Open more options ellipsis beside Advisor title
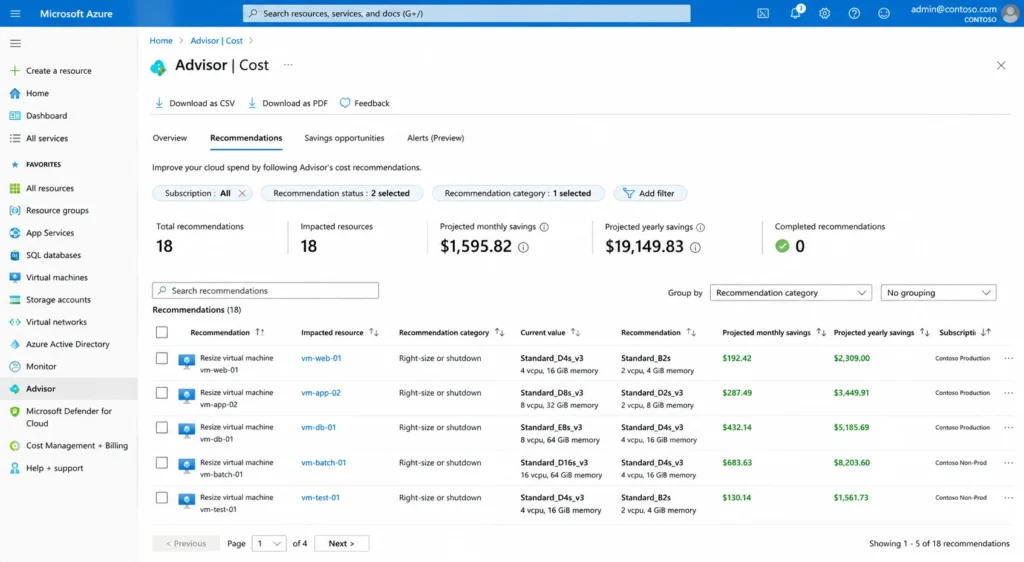The image size is (1024, 562). 288,65
